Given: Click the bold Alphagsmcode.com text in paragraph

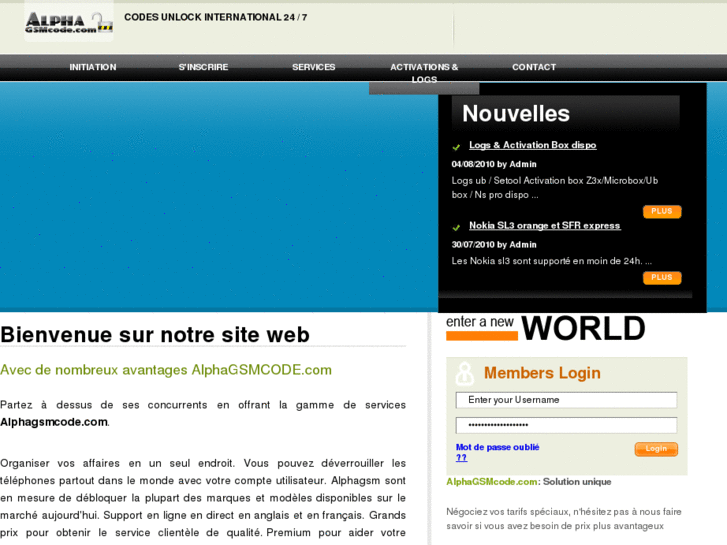Looking at the screenshot, I should [x=54, y=422].
